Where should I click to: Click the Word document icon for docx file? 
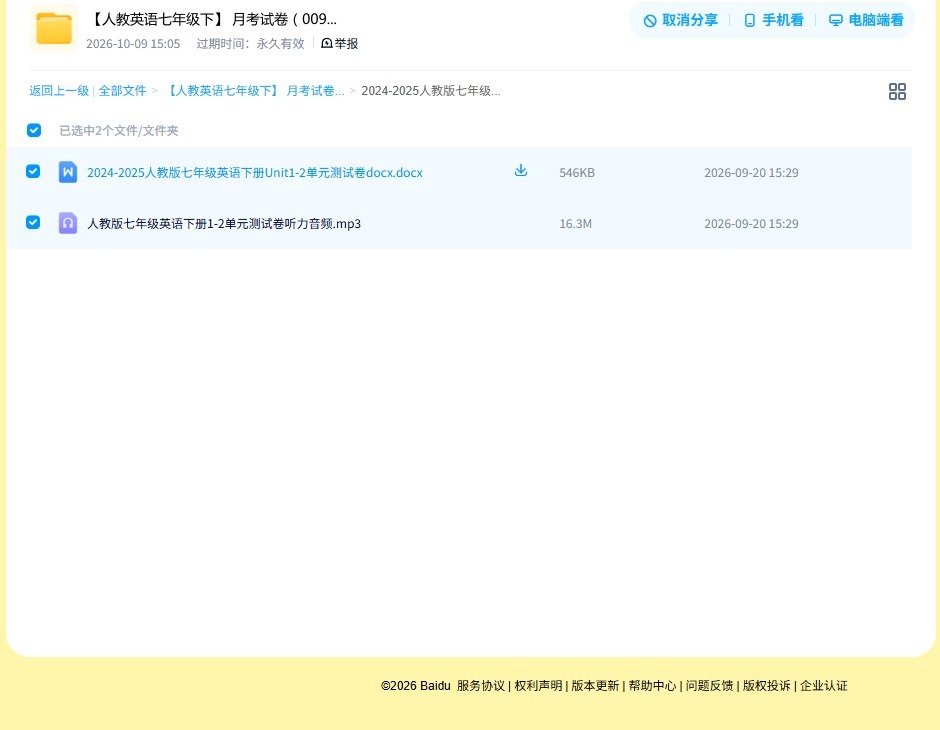click(x=68, y=173)
